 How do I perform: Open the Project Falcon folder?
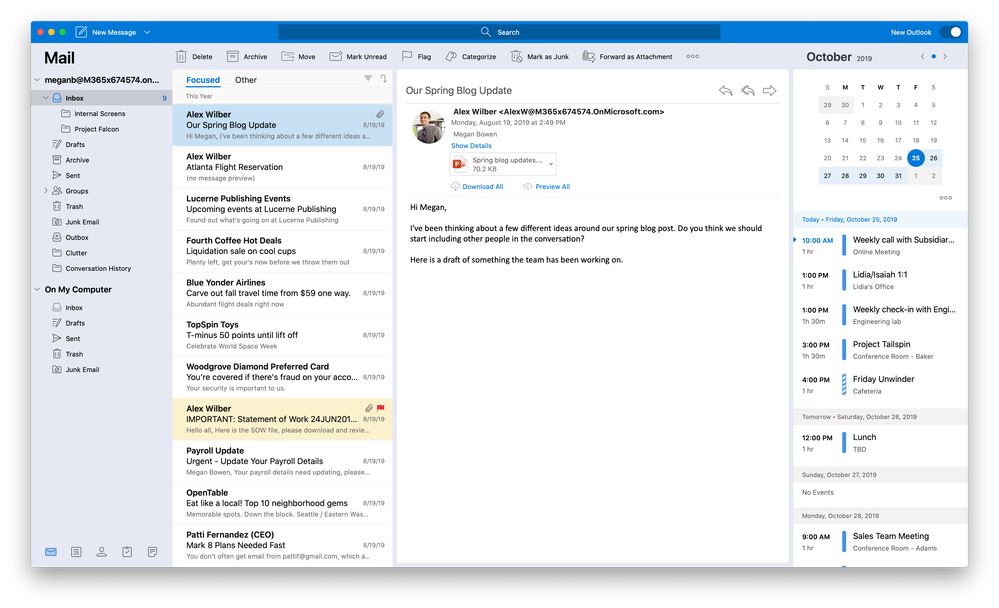[x=102, y=129]
